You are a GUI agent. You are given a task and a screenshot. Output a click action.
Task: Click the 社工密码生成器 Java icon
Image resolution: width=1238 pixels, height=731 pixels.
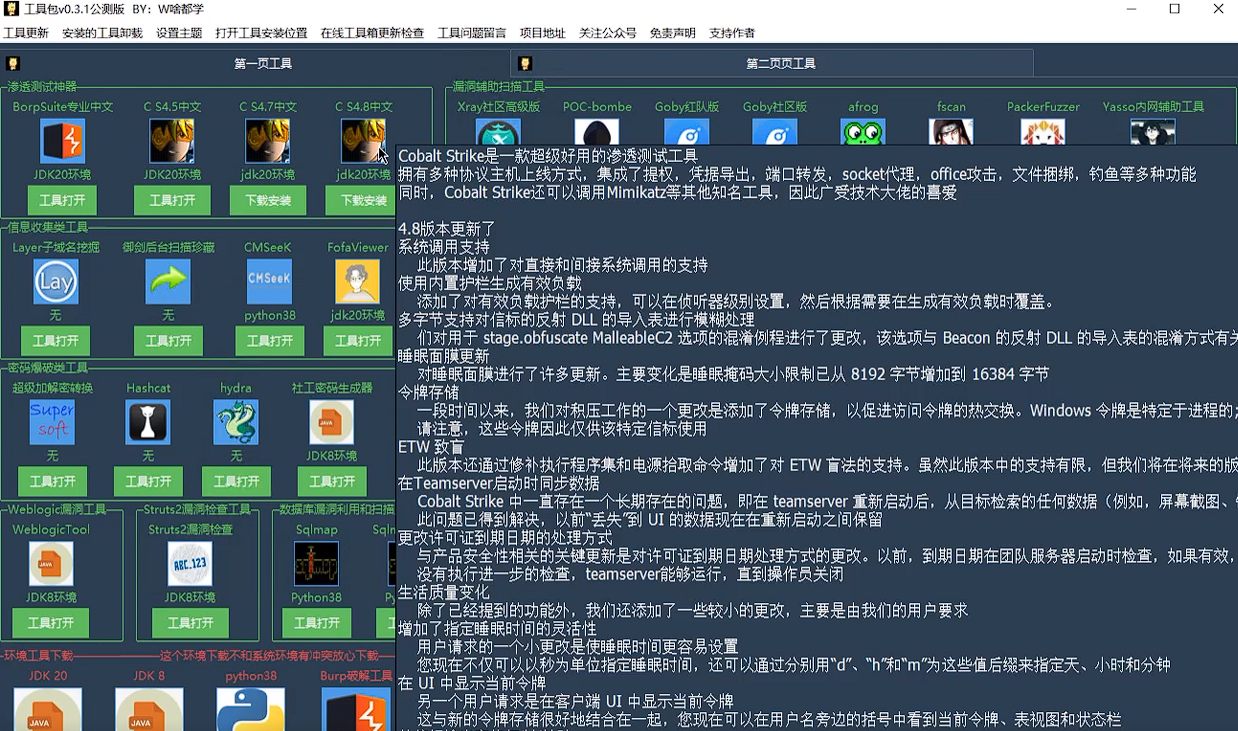[331, 422]
